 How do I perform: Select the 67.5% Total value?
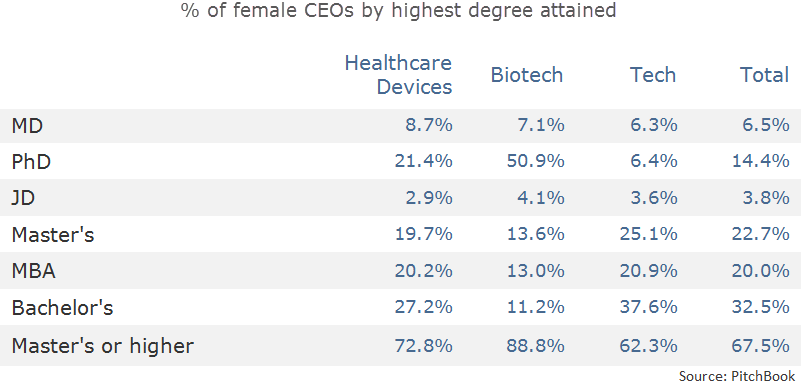761,346
